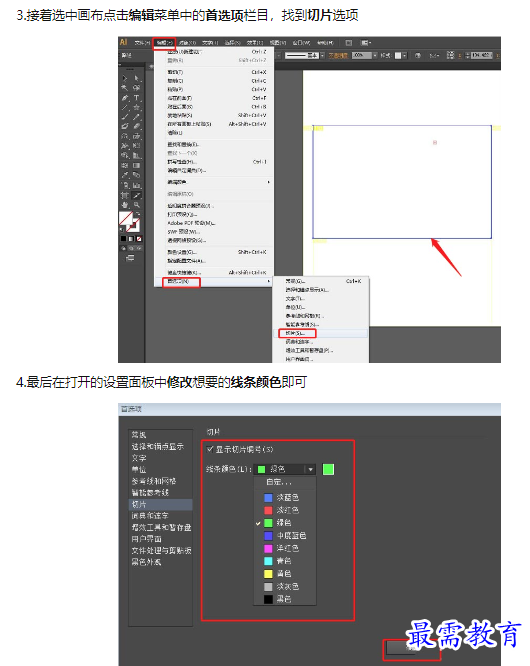The image size is (530, 666).
Task: Select the Star shape tool
Action: click(137, 107)
